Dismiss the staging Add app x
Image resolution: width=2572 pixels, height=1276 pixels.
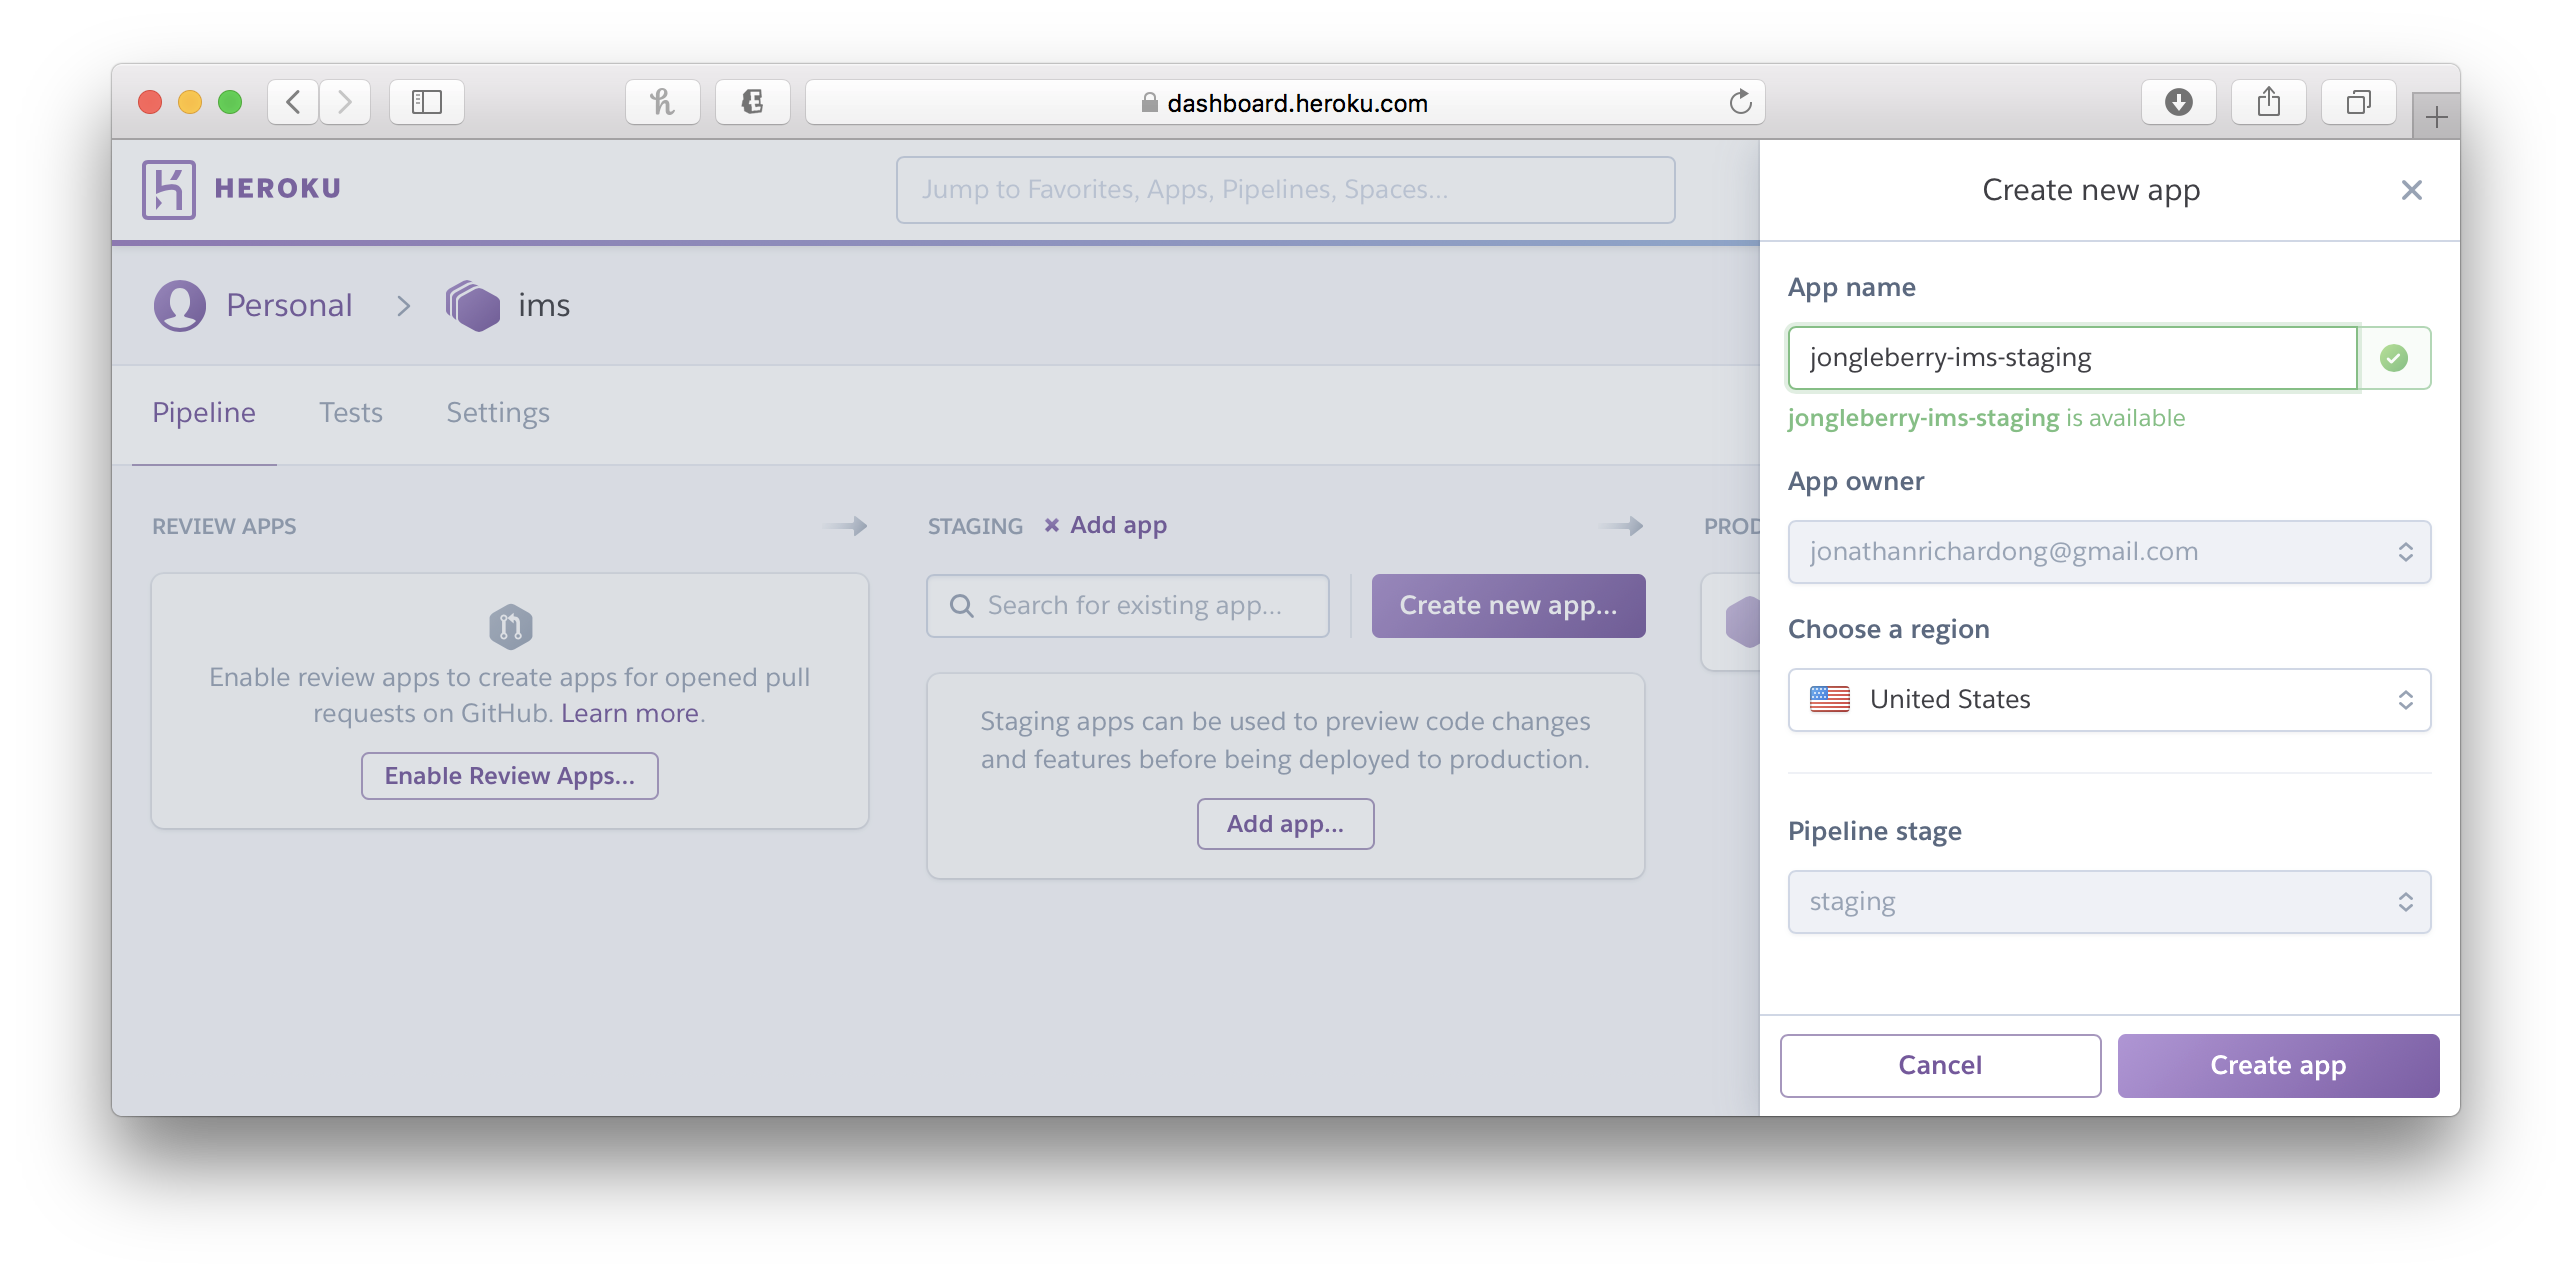[1052, 525]
